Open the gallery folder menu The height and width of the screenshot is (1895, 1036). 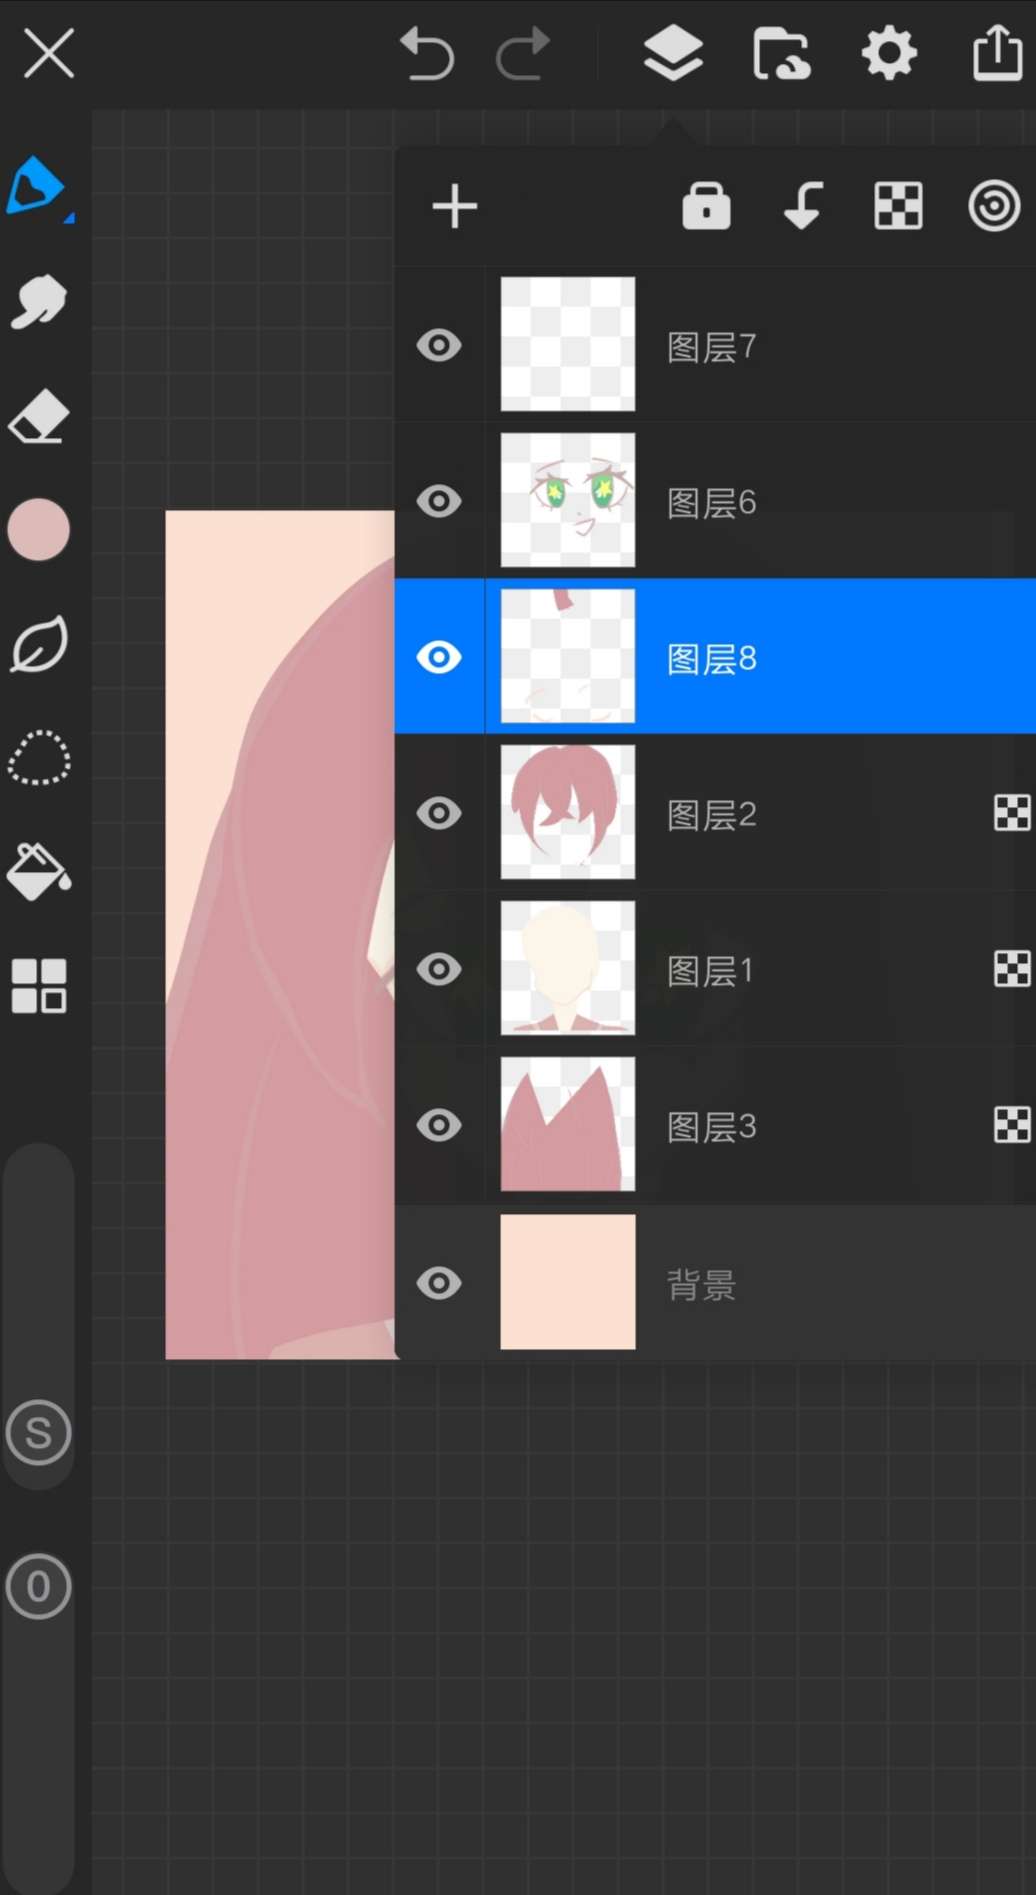781,54
